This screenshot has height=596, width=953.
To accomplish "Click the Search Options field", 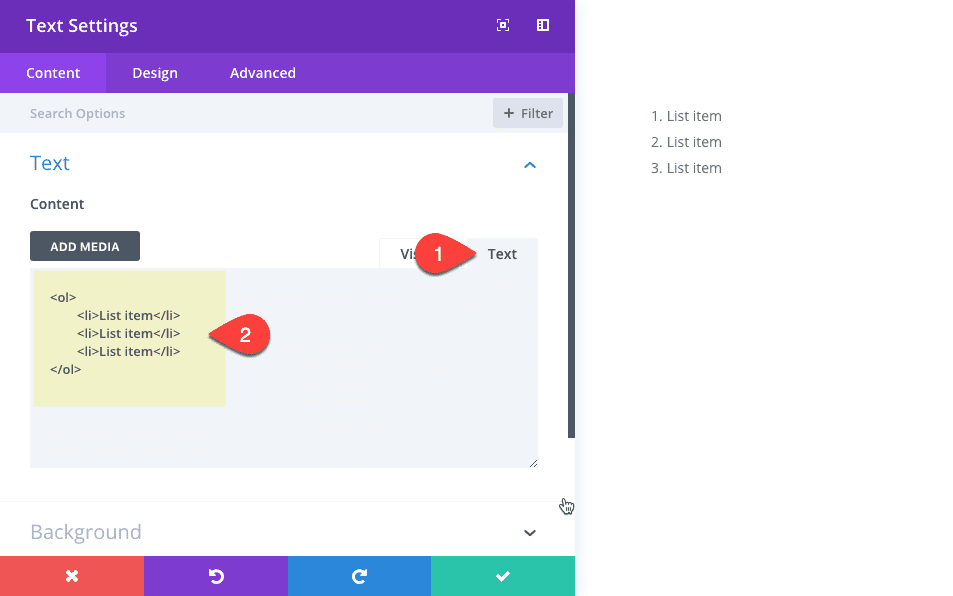I will tap(150, 112).
